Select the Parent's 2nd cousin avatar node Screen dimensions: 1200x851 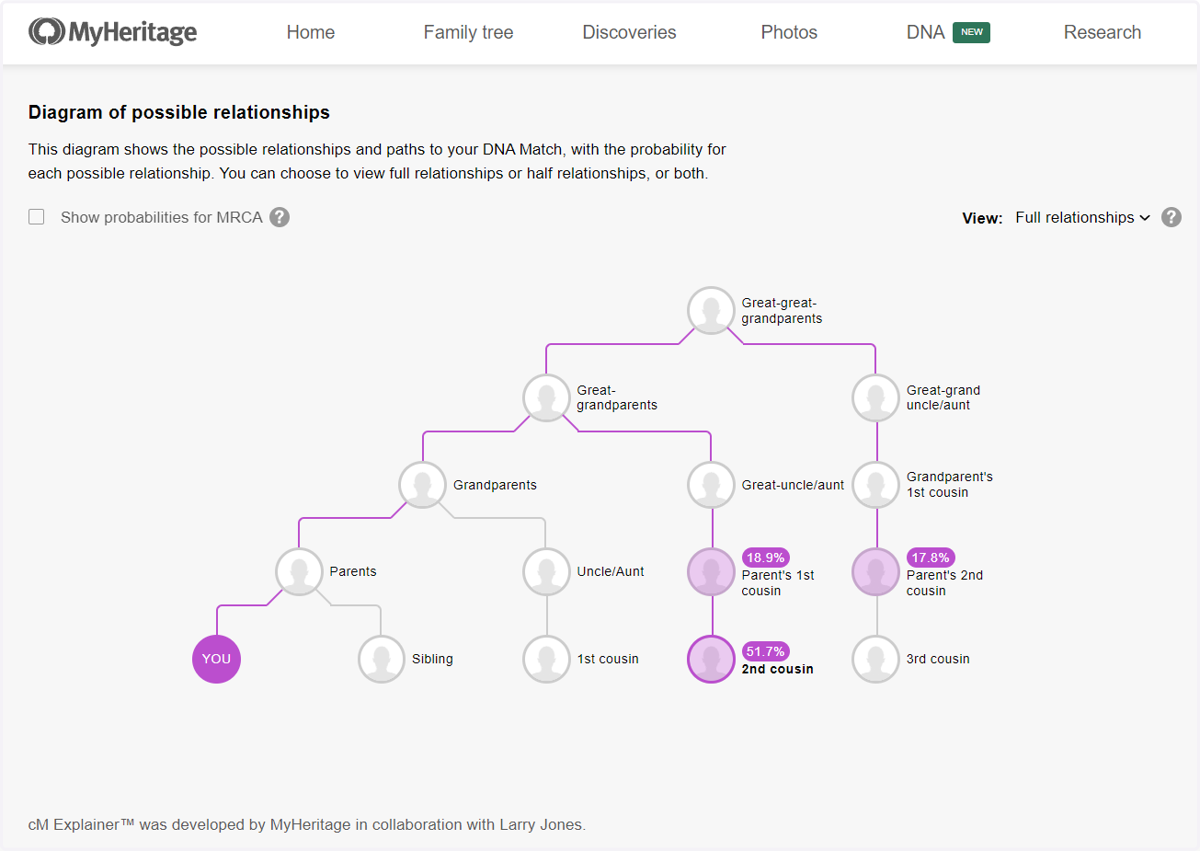[876, 572]
